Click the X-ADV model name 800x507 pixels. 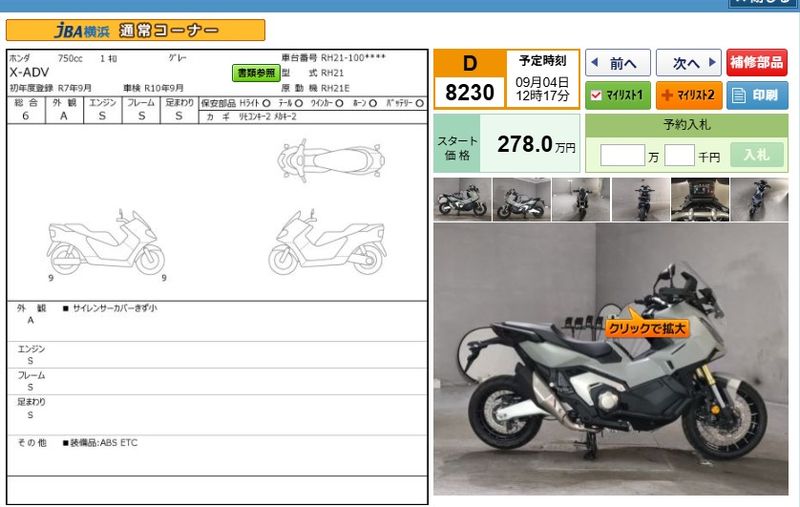pos(29,72)
